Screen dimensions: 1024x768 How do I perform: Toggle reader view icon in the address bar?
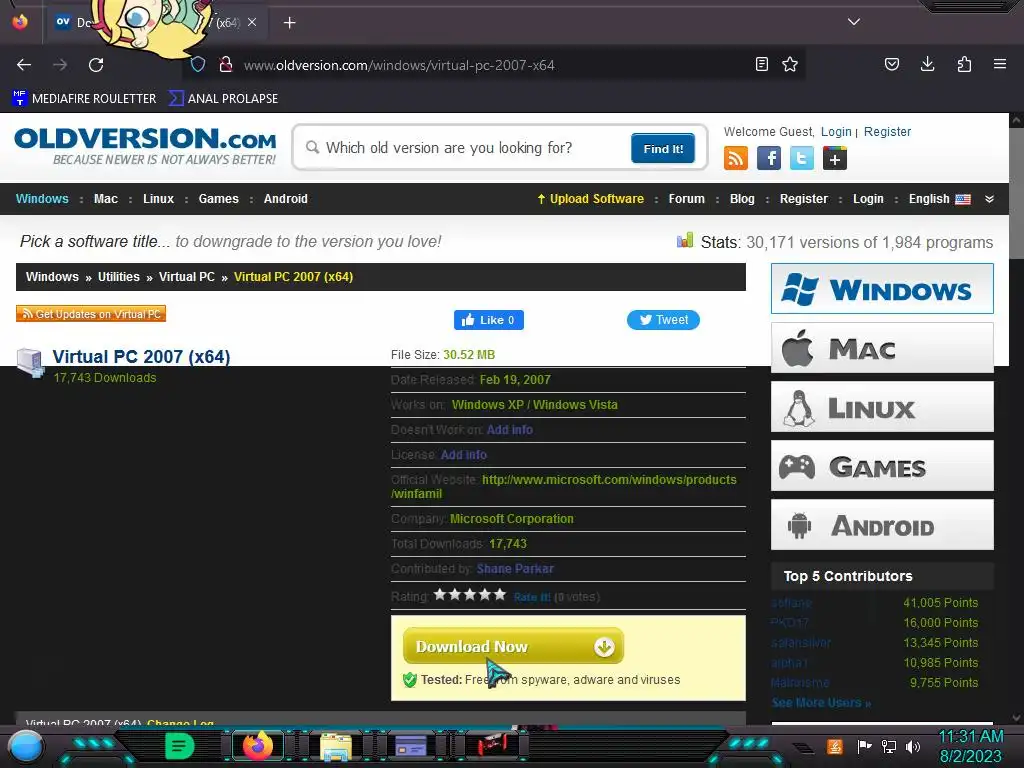coord(761,64)
